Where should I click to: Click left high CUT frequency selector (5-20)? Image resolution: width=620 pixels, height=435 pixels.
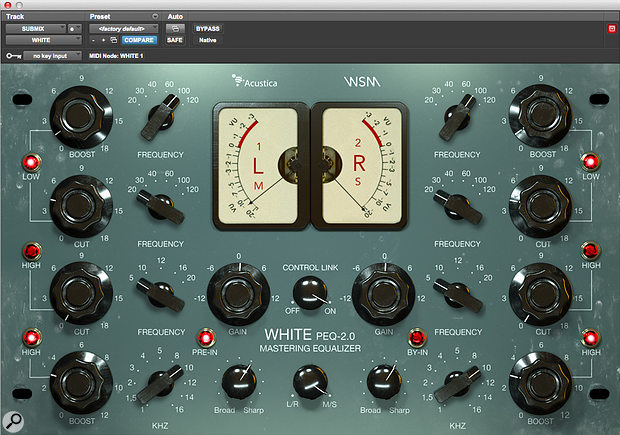click(x=161, y=294)
